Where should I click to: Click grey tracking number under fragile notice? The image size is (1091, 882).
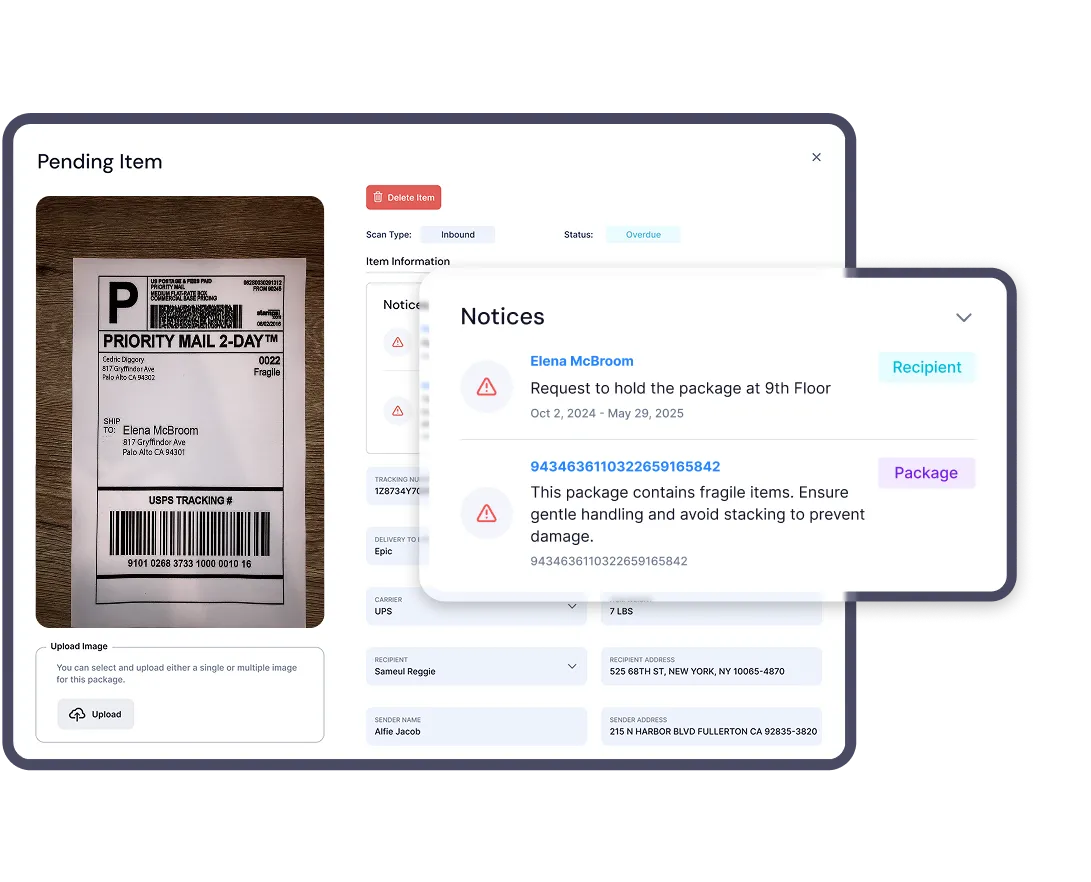tap(609, 561)
